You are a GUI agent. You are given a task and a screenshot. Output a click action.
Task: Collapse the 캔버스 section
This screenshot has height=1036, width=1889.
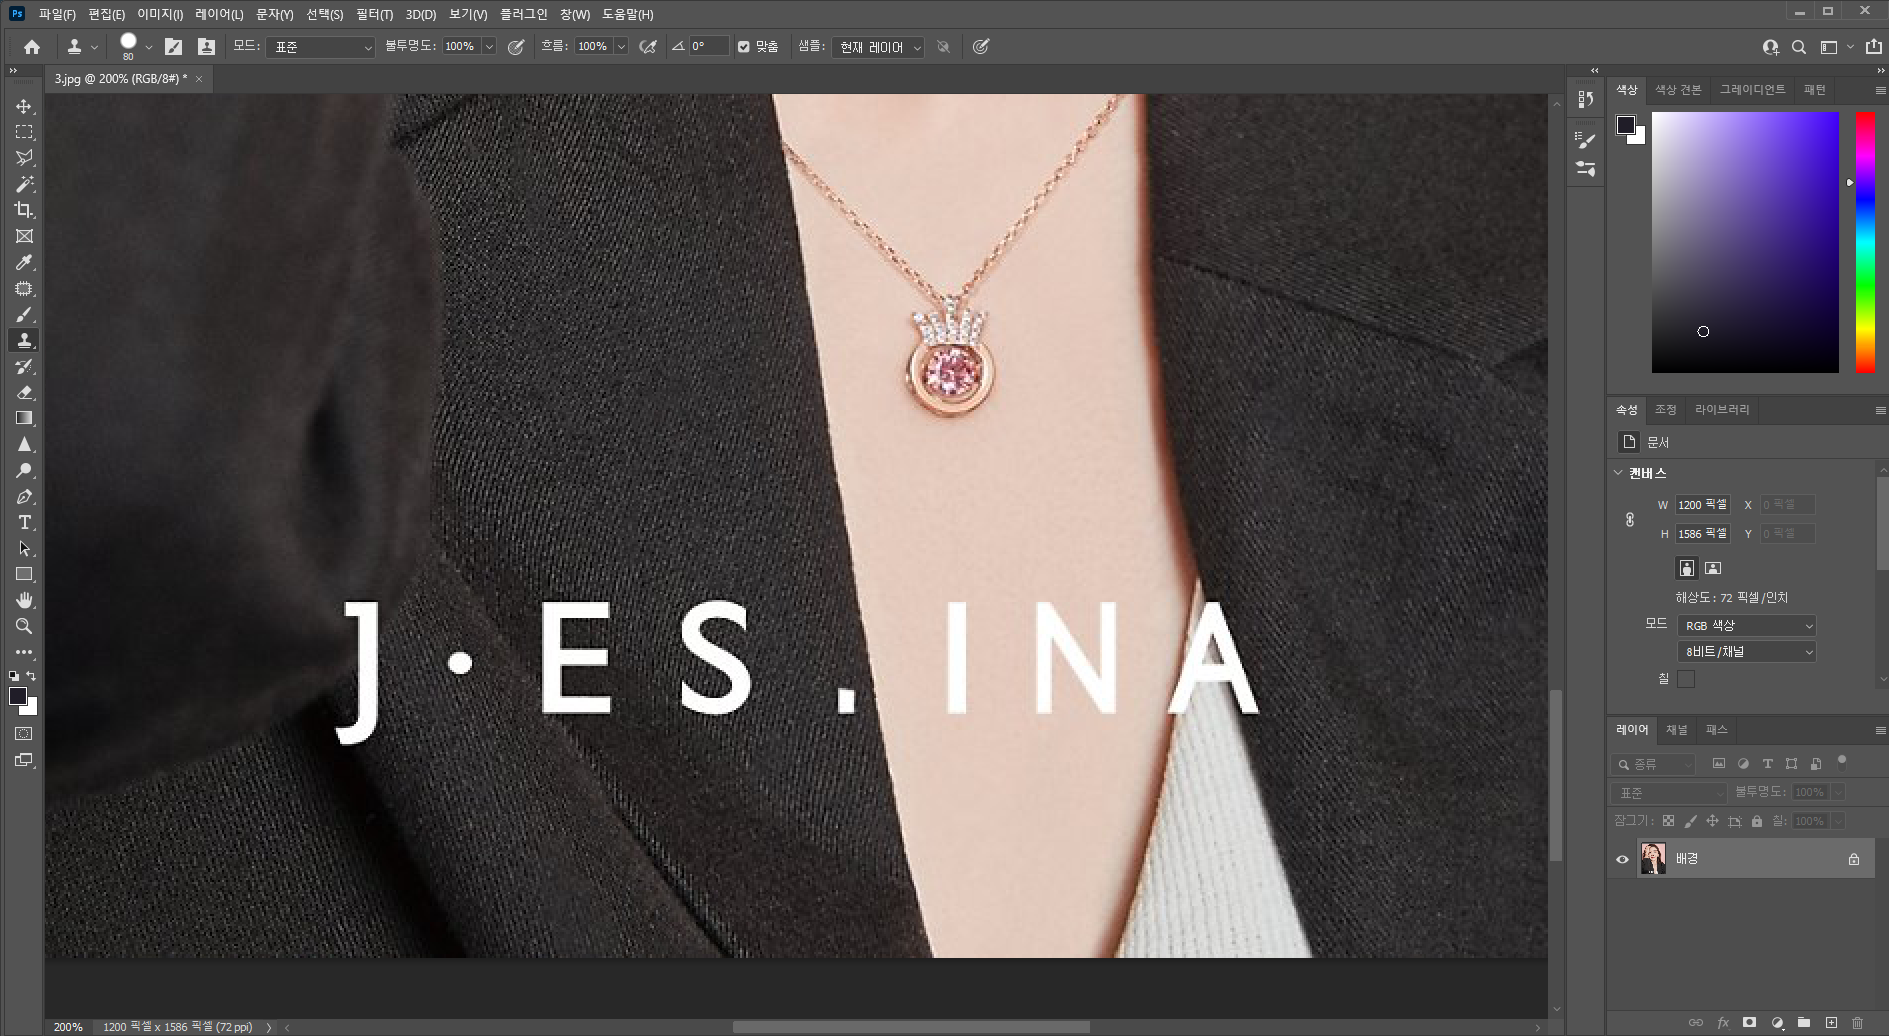[1618, 473]
